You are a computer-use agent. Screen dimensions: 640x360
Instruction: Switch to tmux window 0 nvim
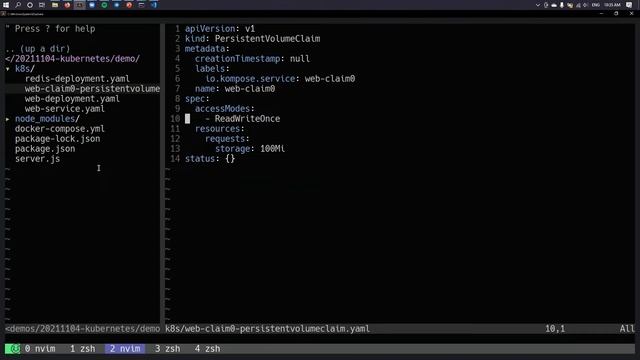(40, 349)
